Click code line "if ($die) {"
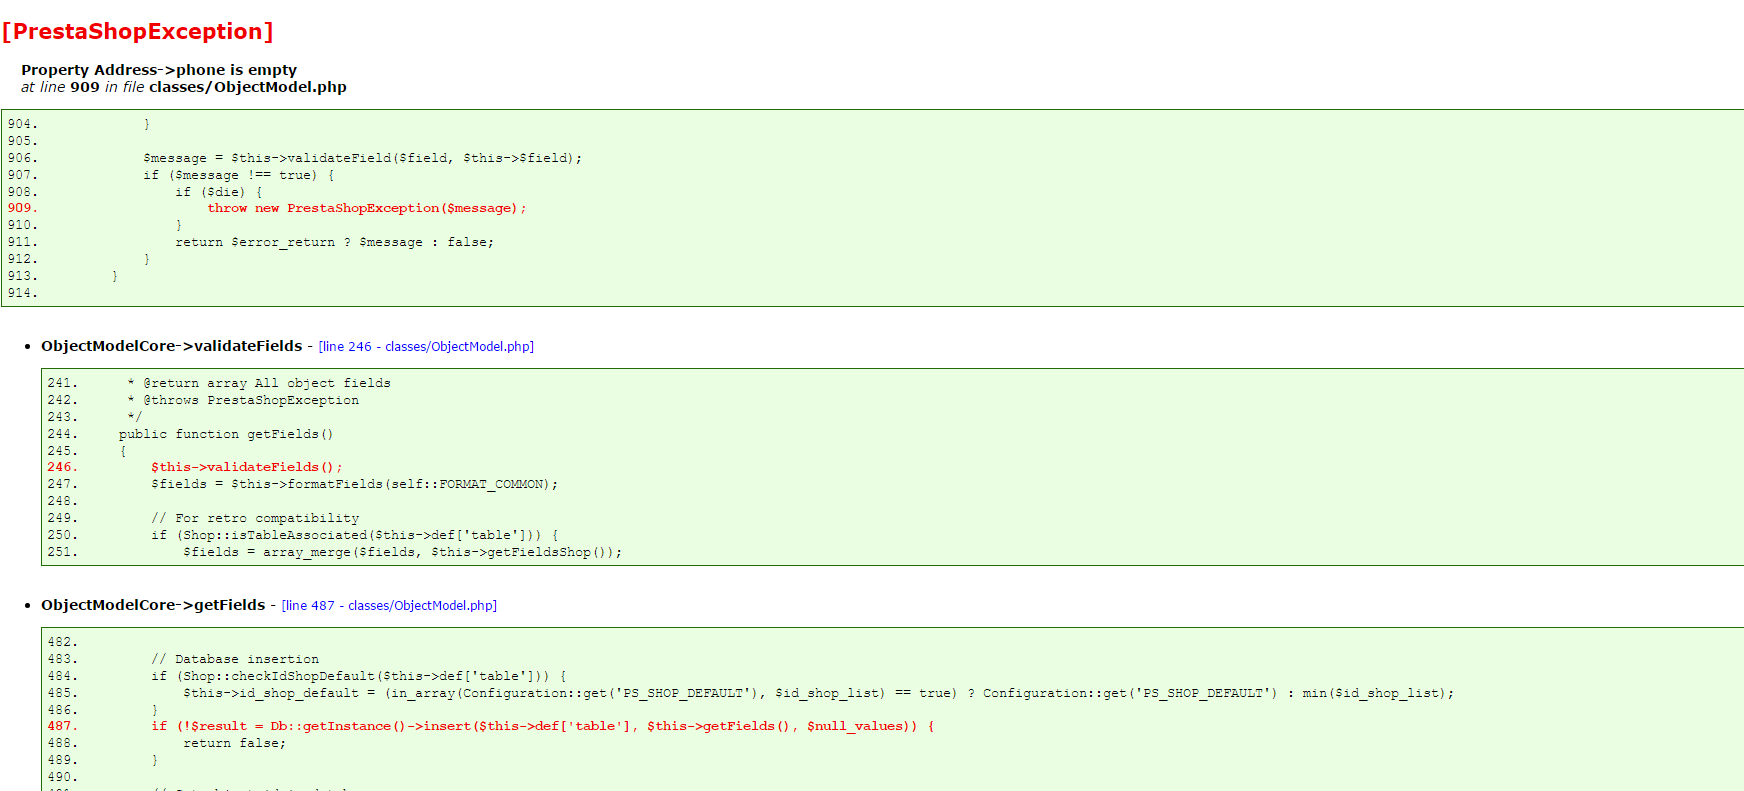This screenshot has height=791, width=1744. 219,192
